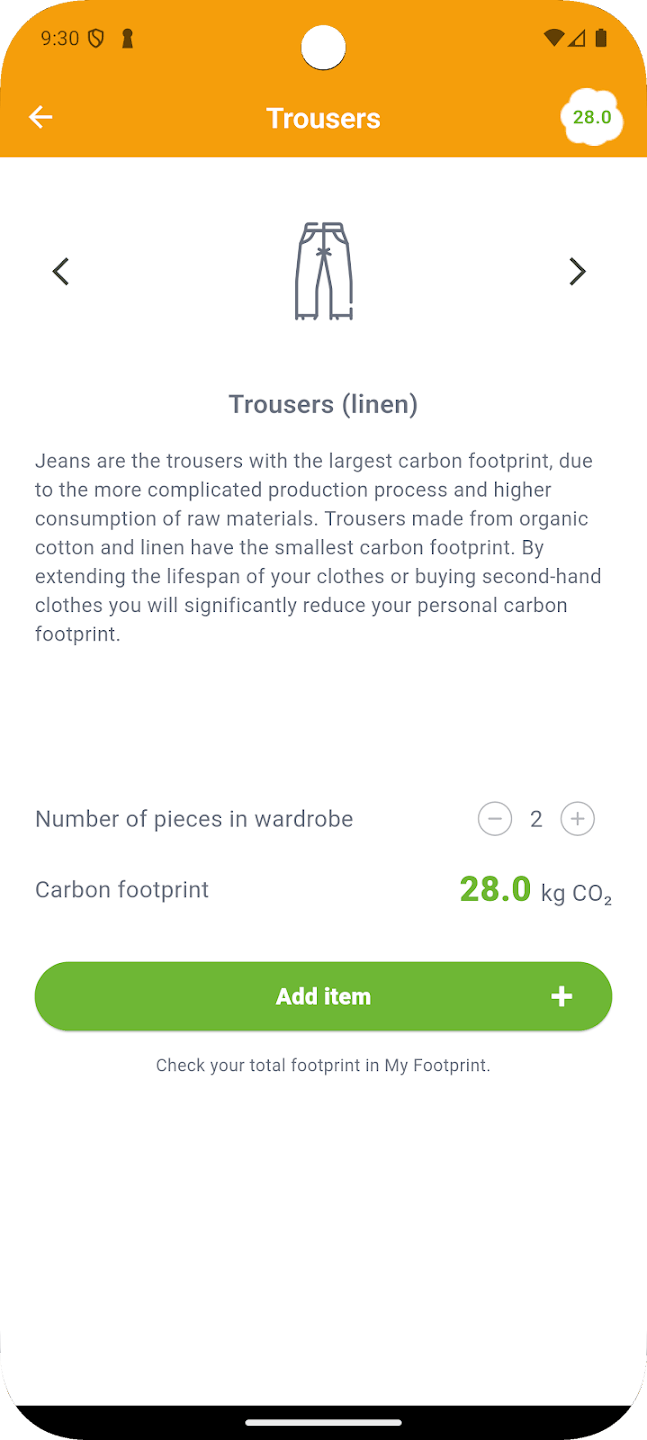The image size is (647, 1440).
Task: Show previous trousers type with left chevron
Action: tap(61, 271)
